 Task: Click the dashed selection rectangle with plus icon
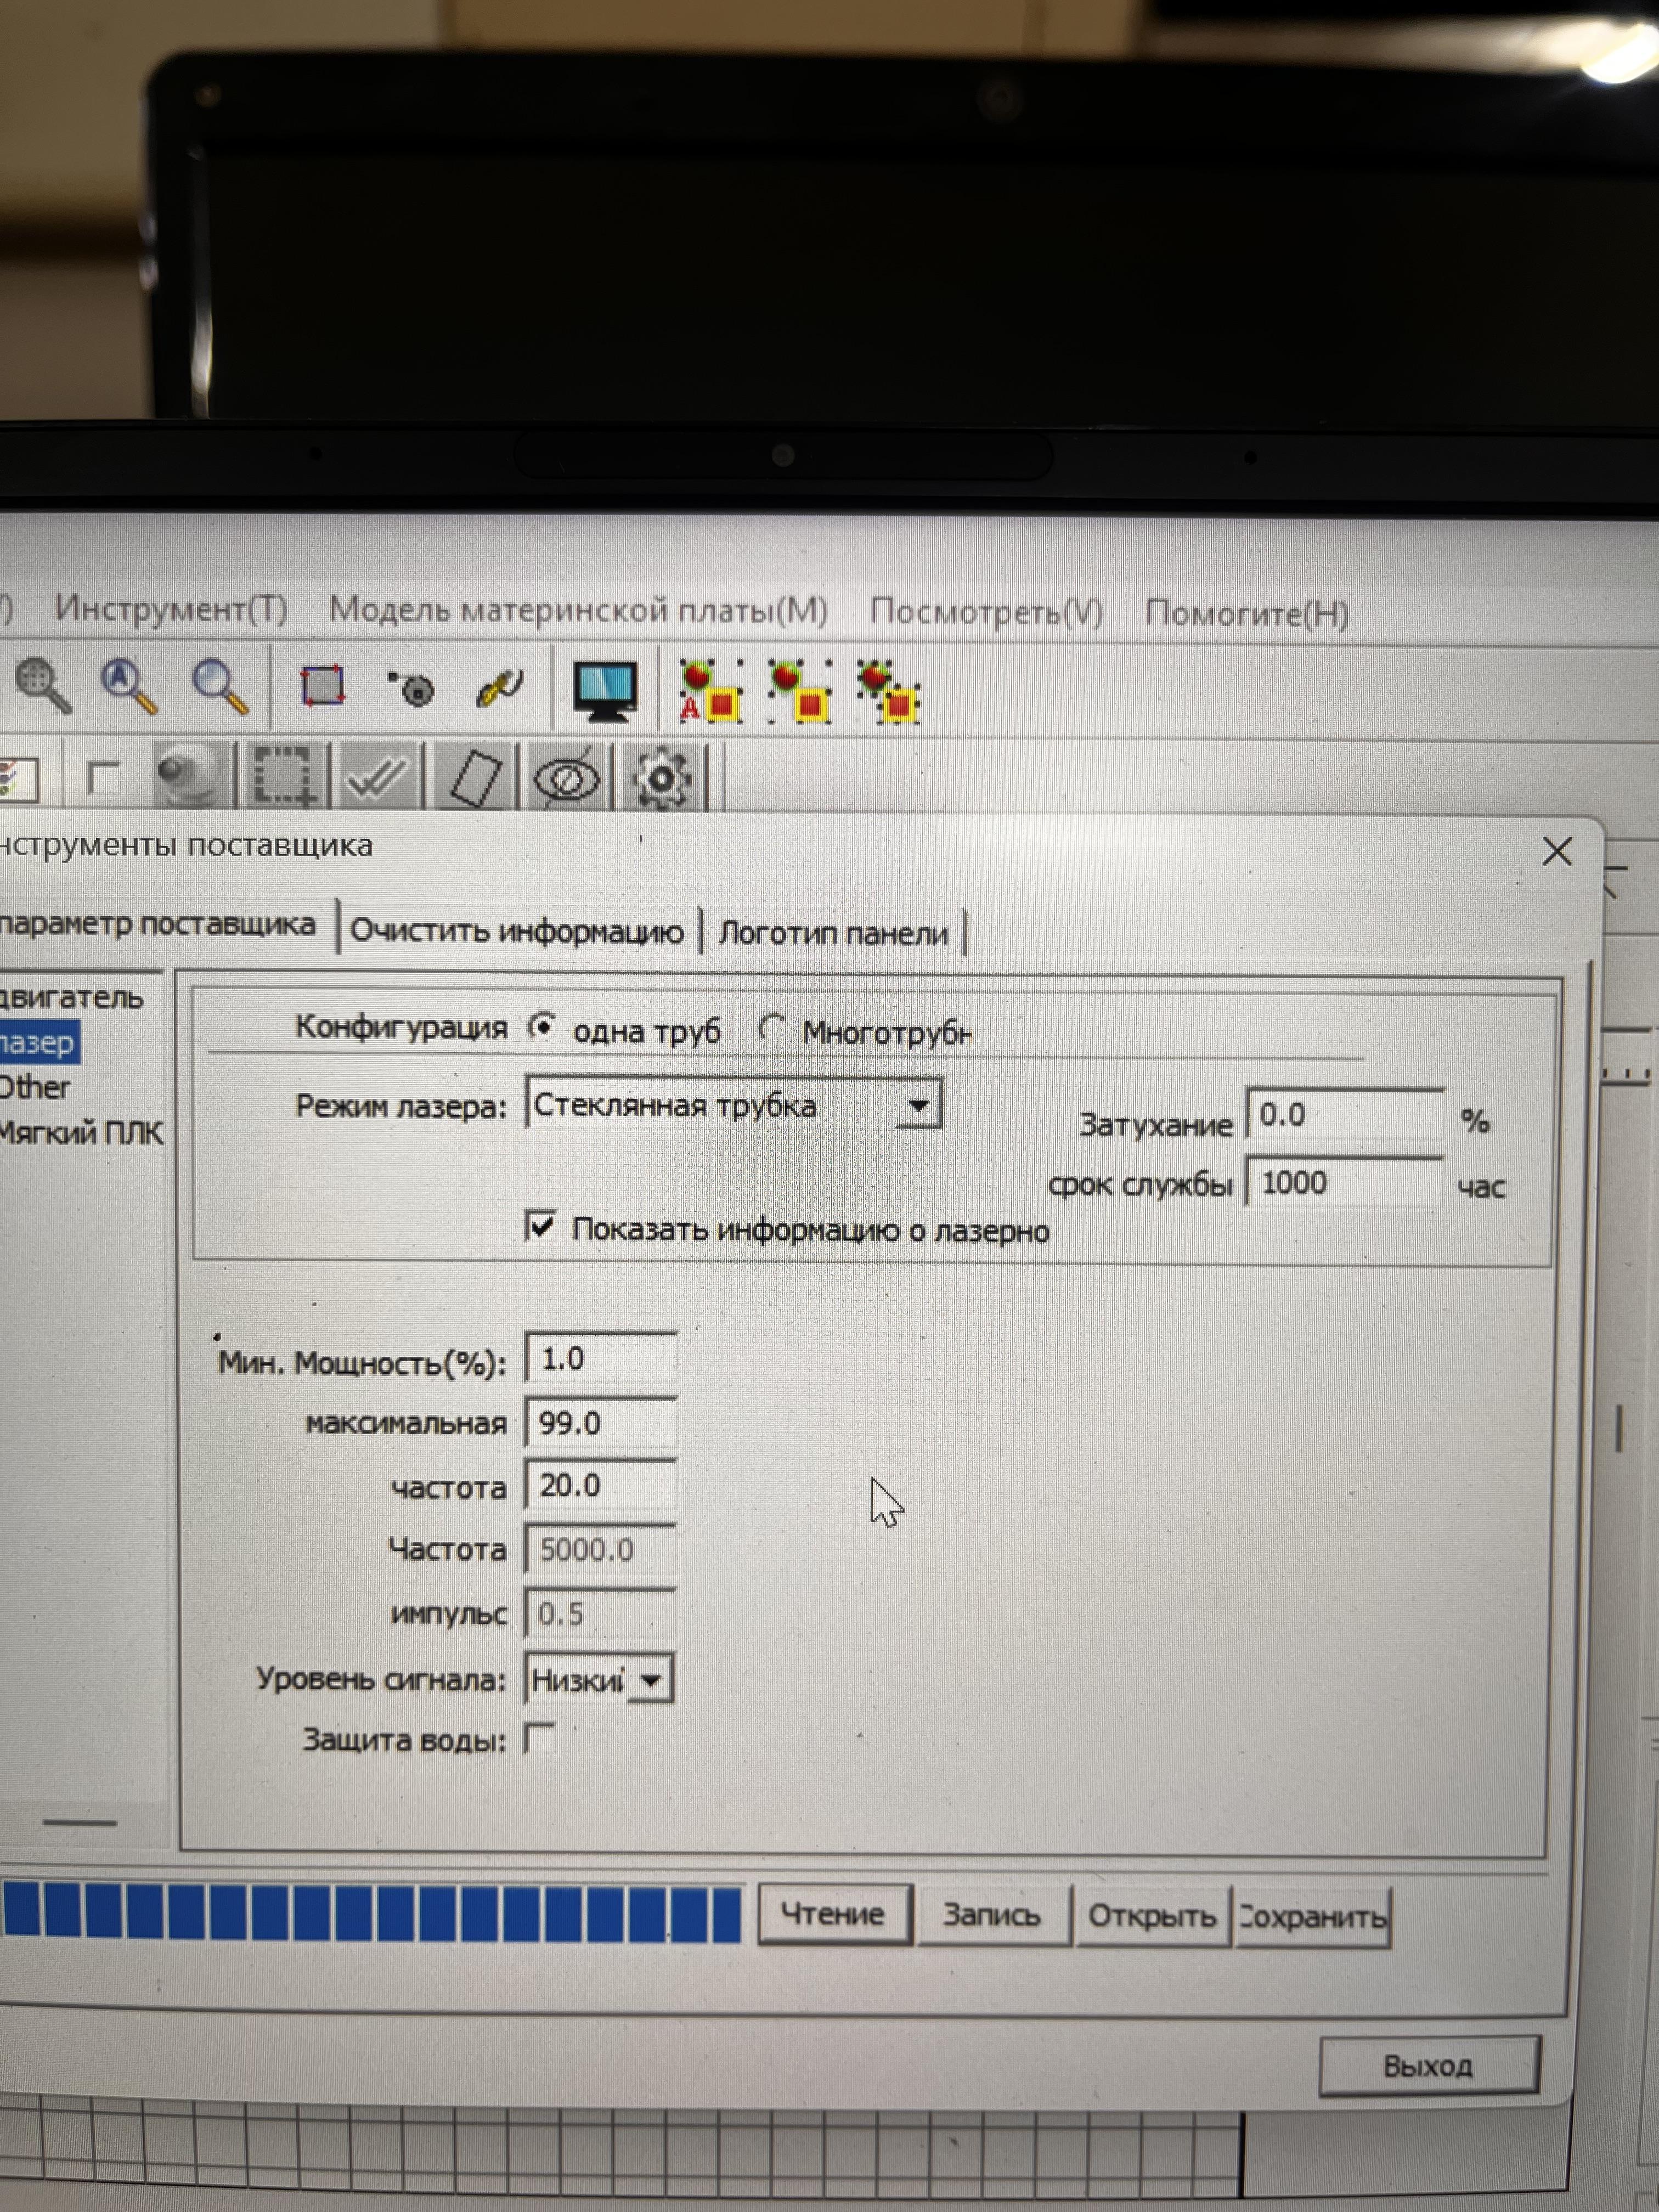(284, 777)
